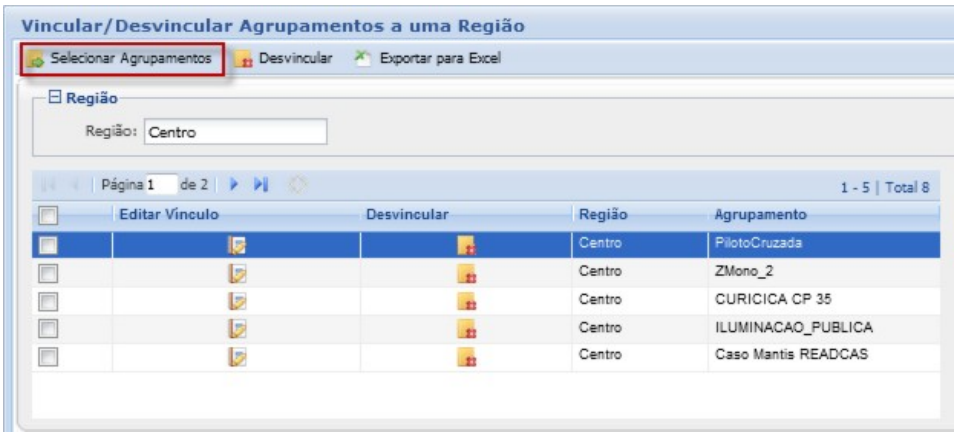962x437 pixels.
Task: Click Edit Link icon for ZMono_2 row
Action: (x=236, y=273)
